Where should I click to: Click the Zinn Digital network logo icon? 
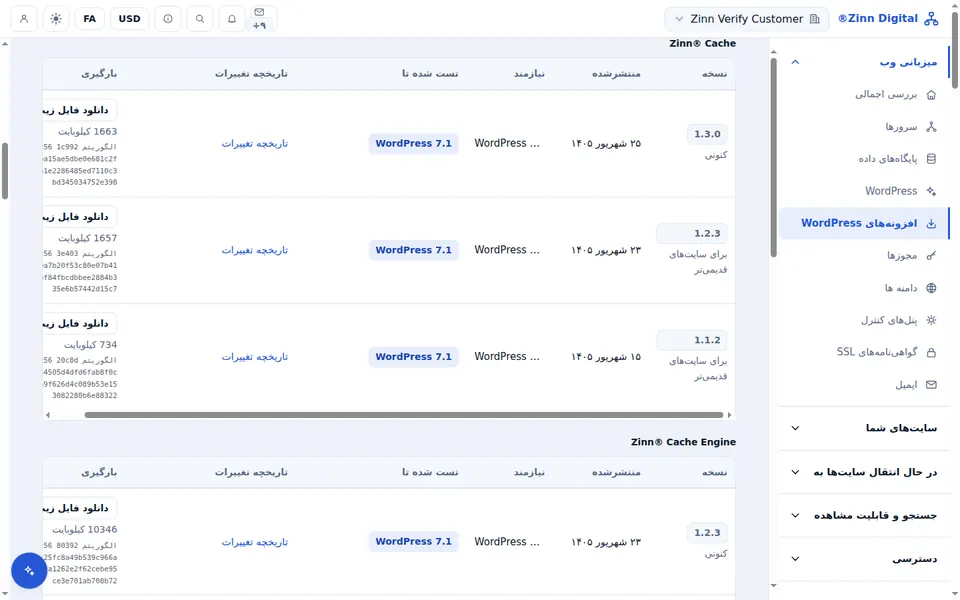click(x=931, y=19)
